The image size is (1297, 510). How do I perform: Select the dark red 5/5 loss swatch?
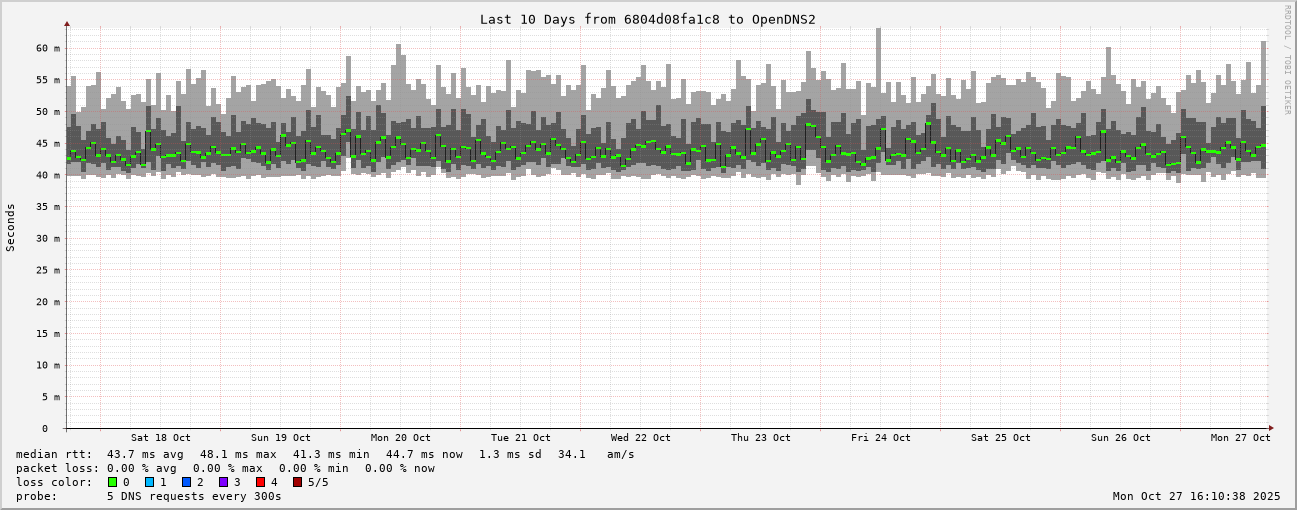pyautogui.click(x=297, y=482)
